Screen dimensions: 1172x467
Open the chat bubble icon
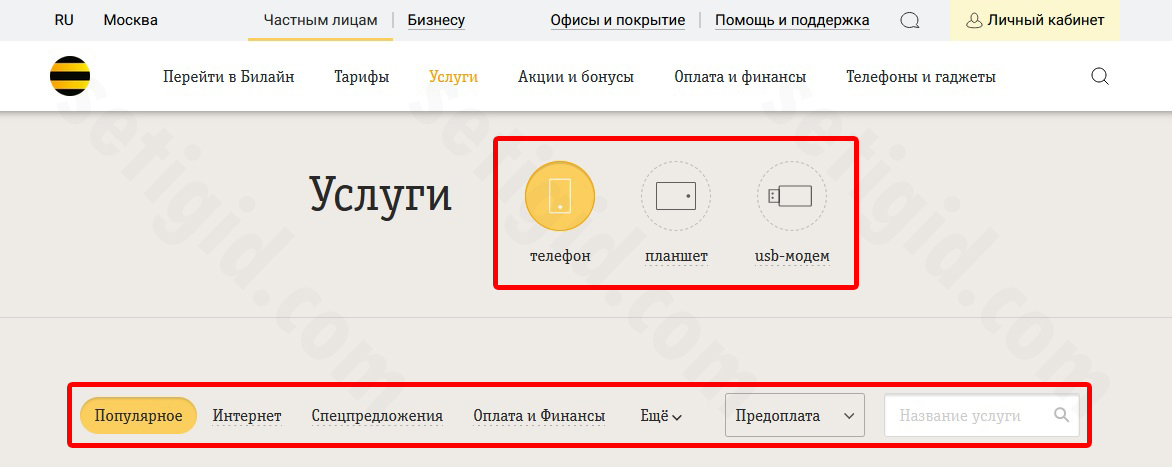coord(909,21)
